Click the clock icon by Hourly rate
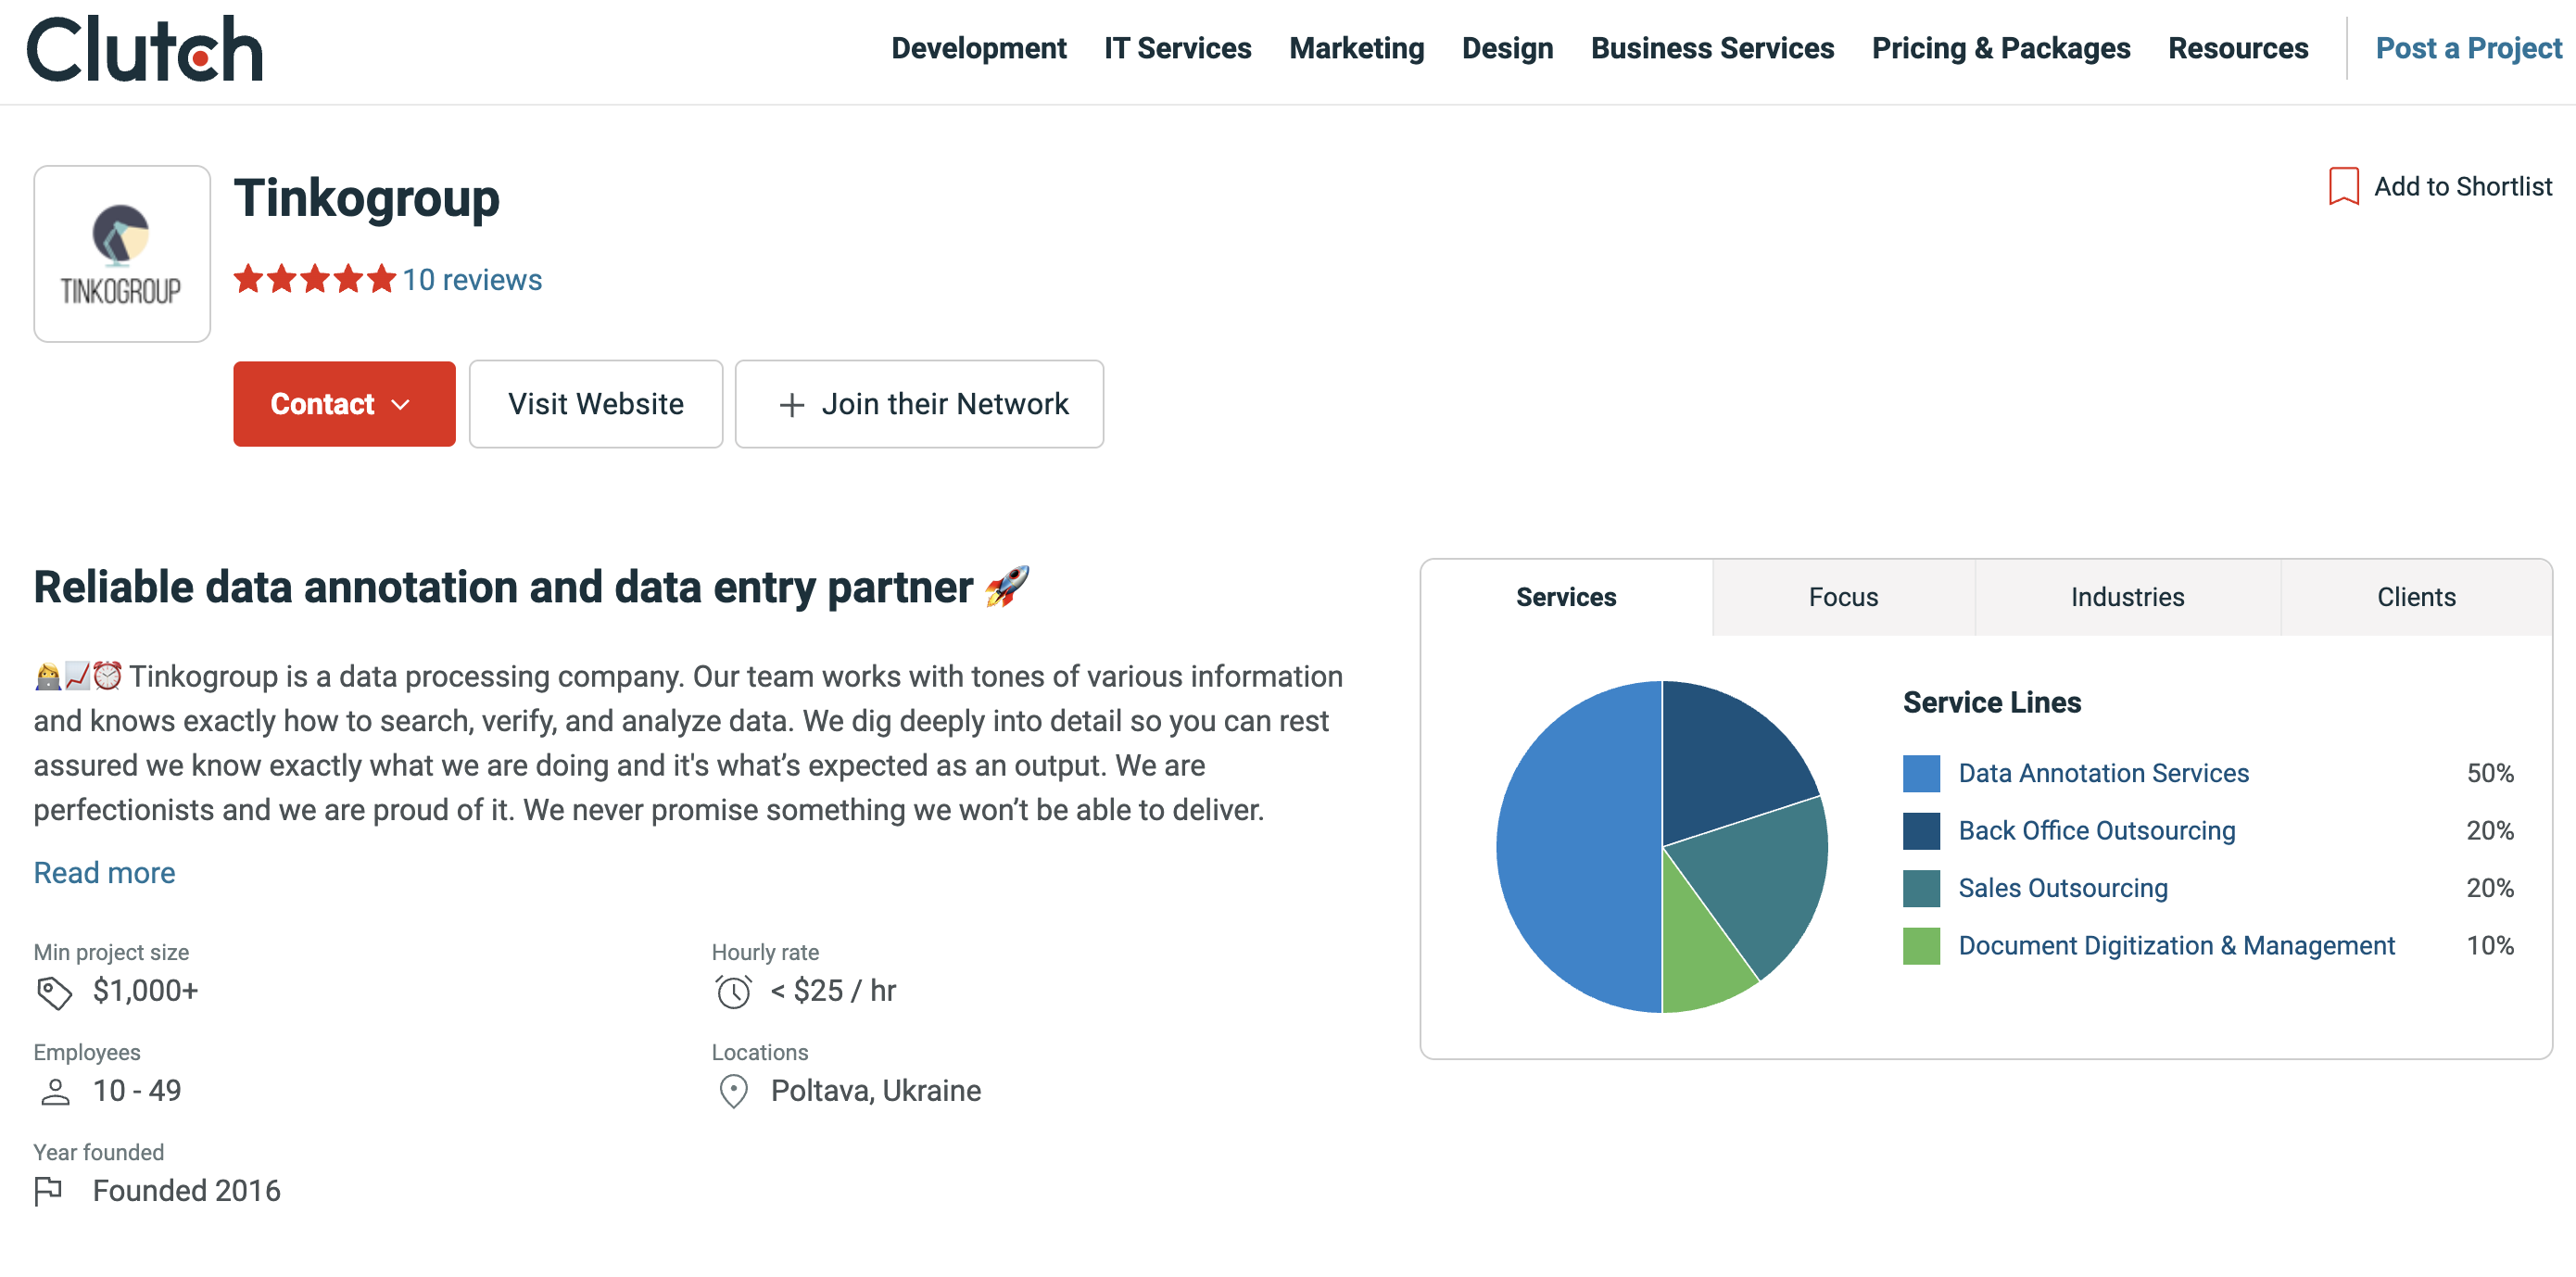2576x1277 pixels. pyautogui.click(x=733, y=992)
